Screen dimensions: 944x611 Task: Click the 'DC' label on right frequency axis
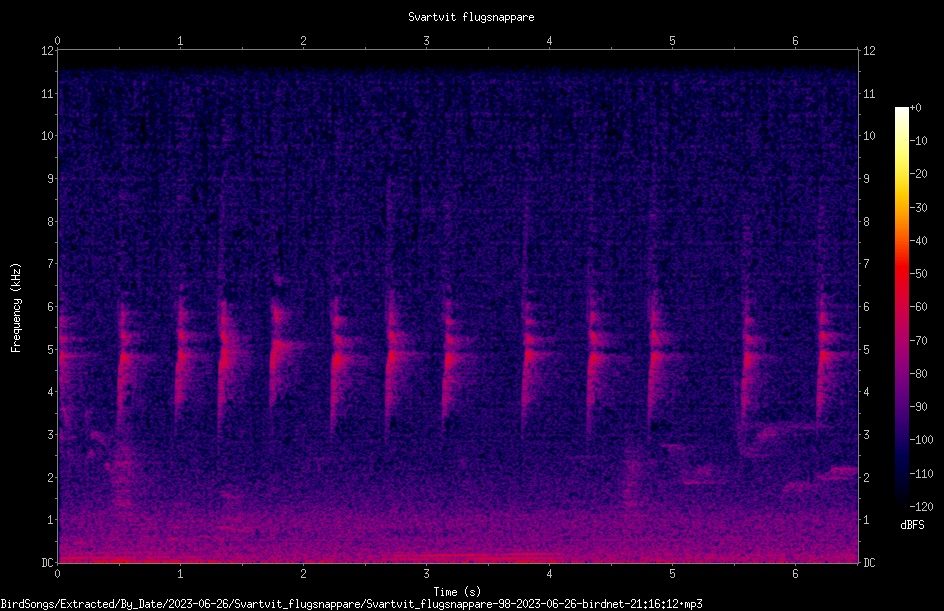869,562
